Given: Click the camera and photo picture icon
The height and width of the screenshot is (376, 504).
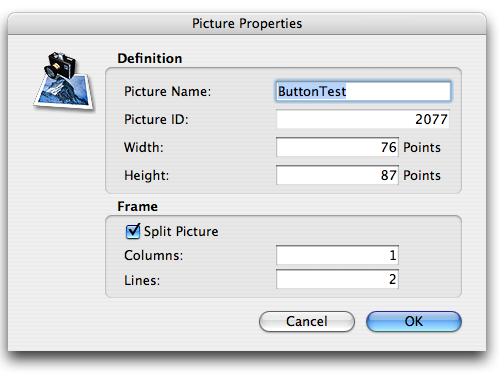Looking at the screenshot, I should coord(64,81).
